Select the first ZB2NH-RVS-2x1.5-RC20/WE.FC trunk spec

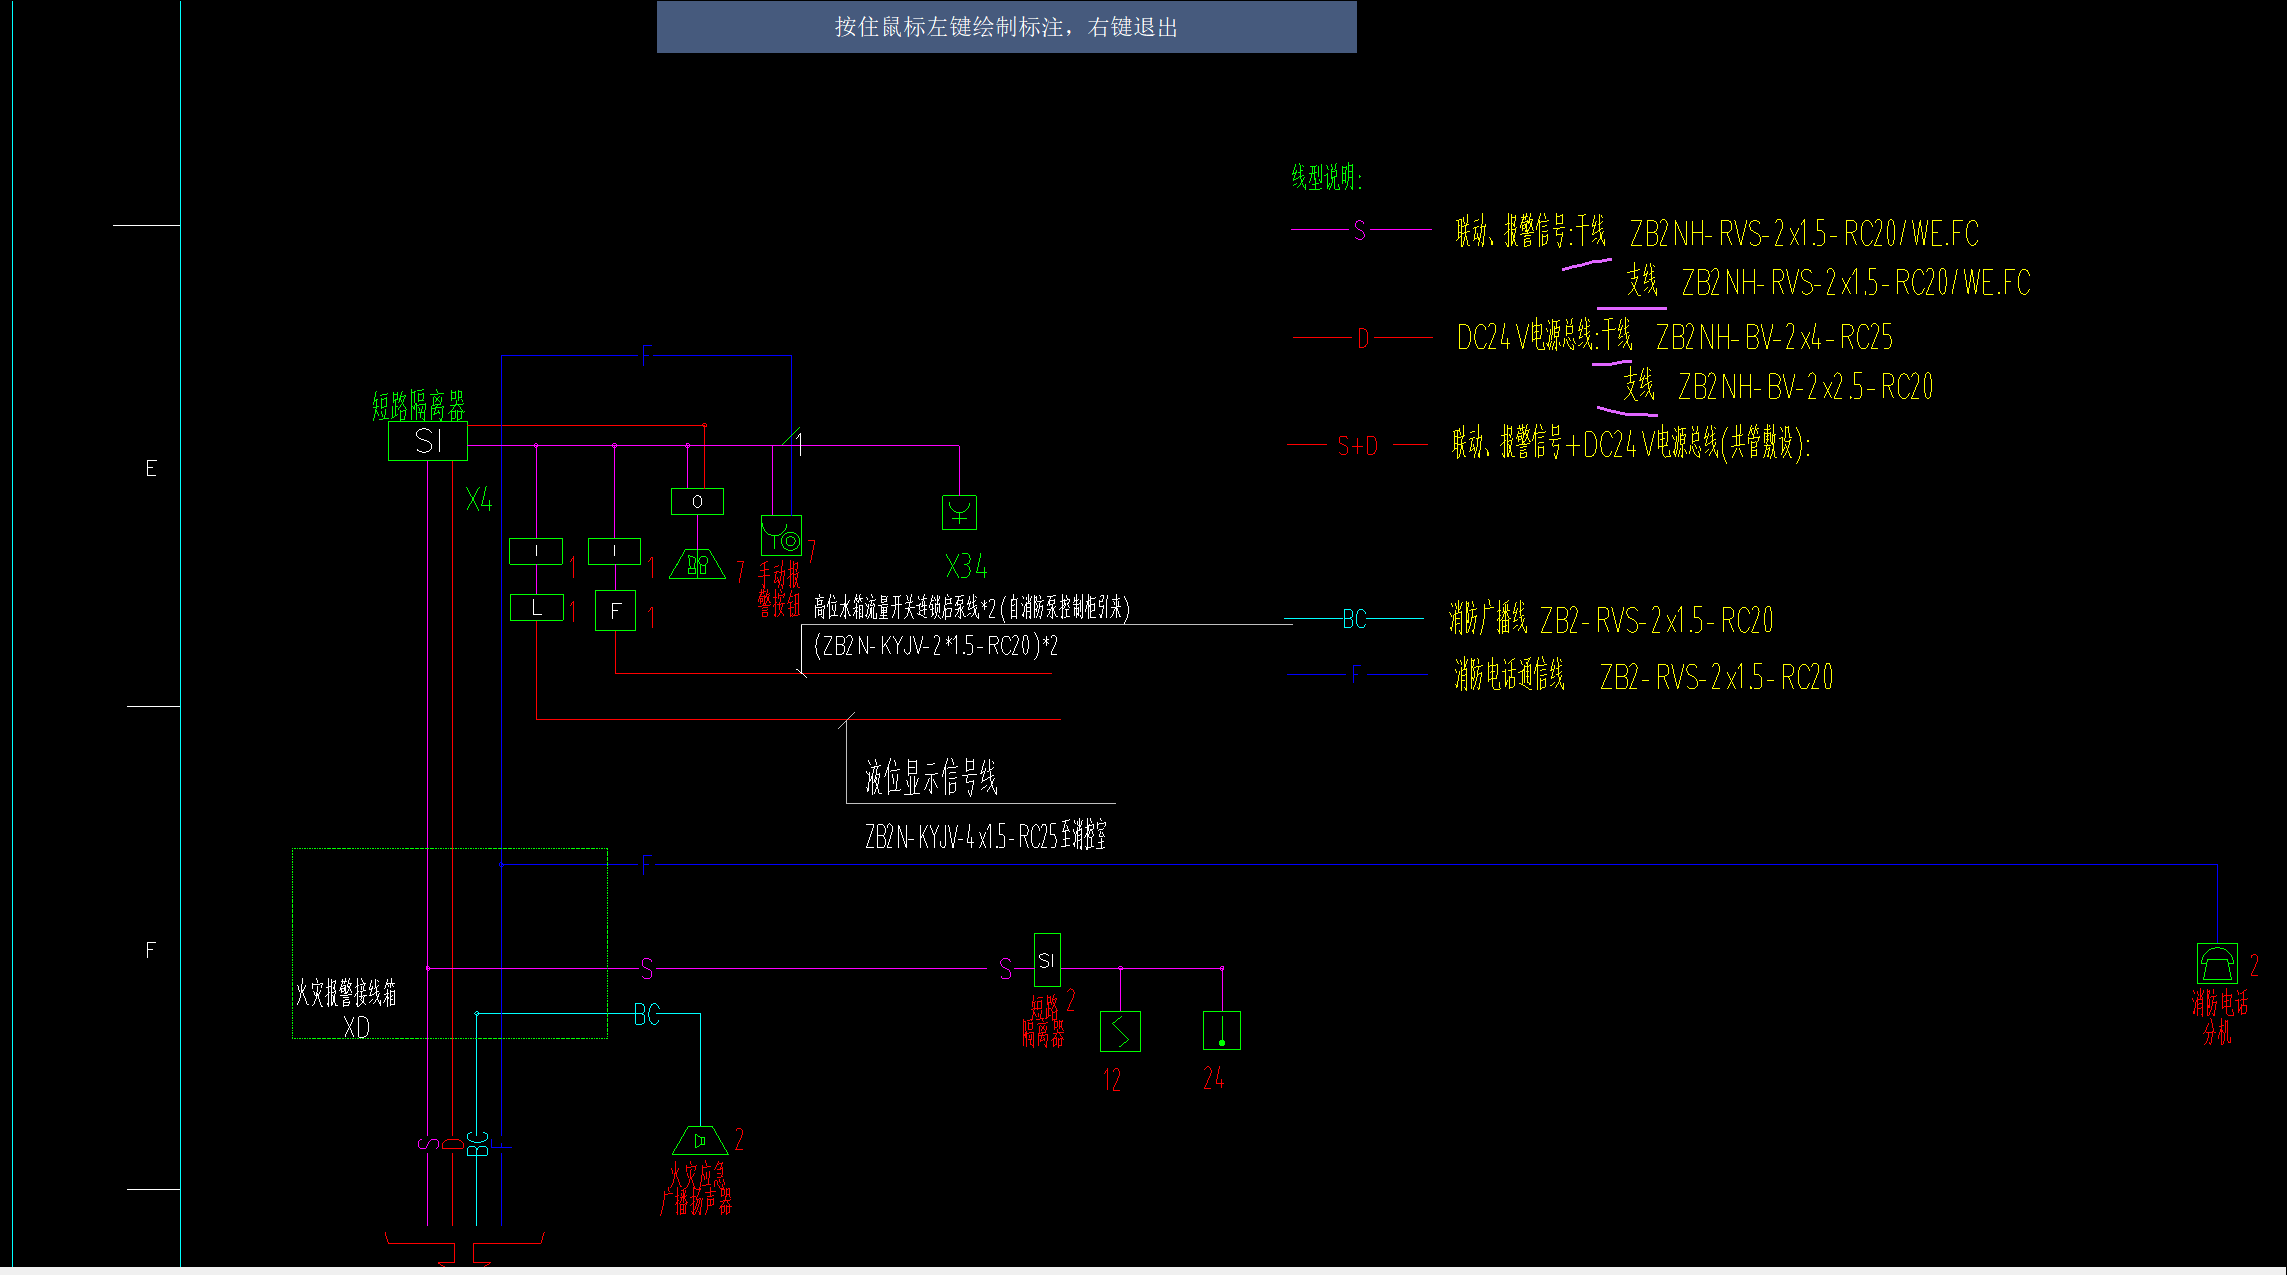tap(1805, 234)
